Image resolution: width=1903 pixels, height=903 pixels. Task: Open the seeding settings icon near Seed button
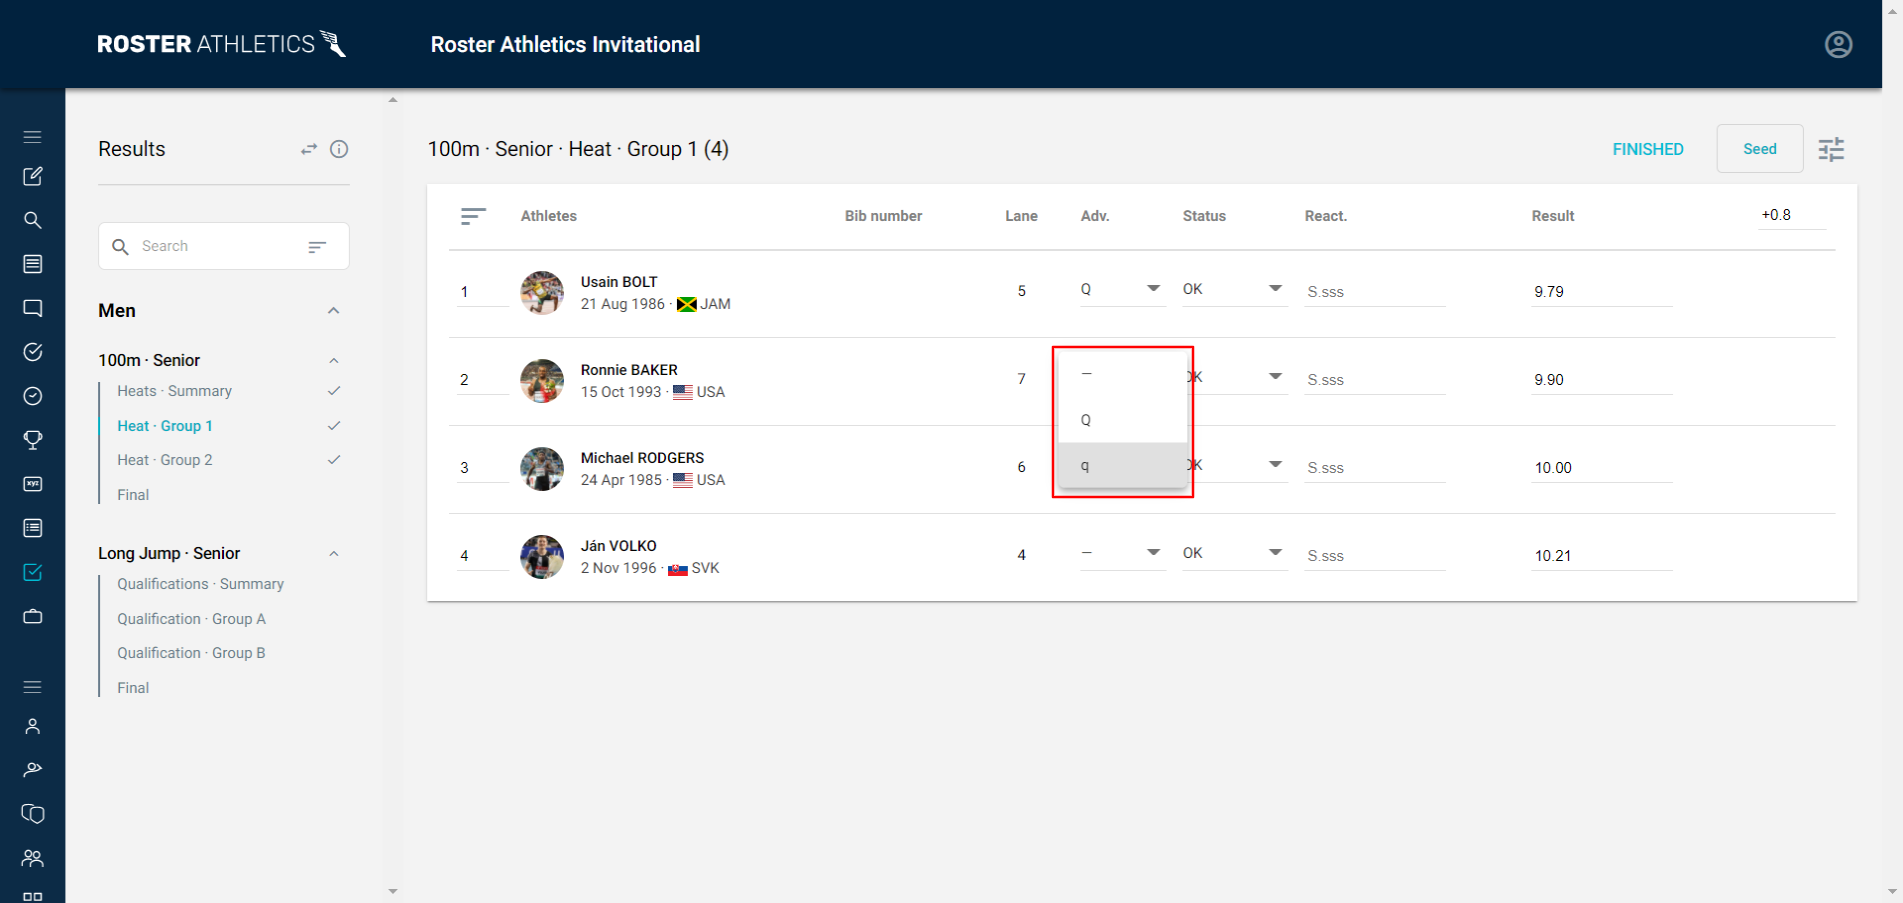tap(1831, 148)
